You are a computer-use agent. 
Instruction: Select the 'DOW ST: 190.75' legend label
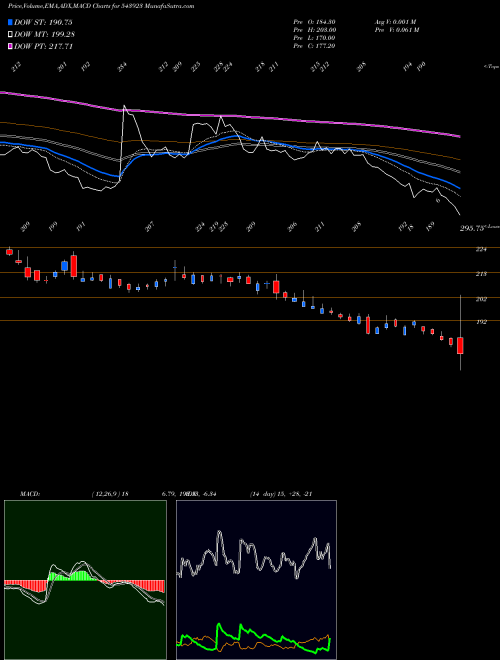pyautogui.click(x=43, y=23)
